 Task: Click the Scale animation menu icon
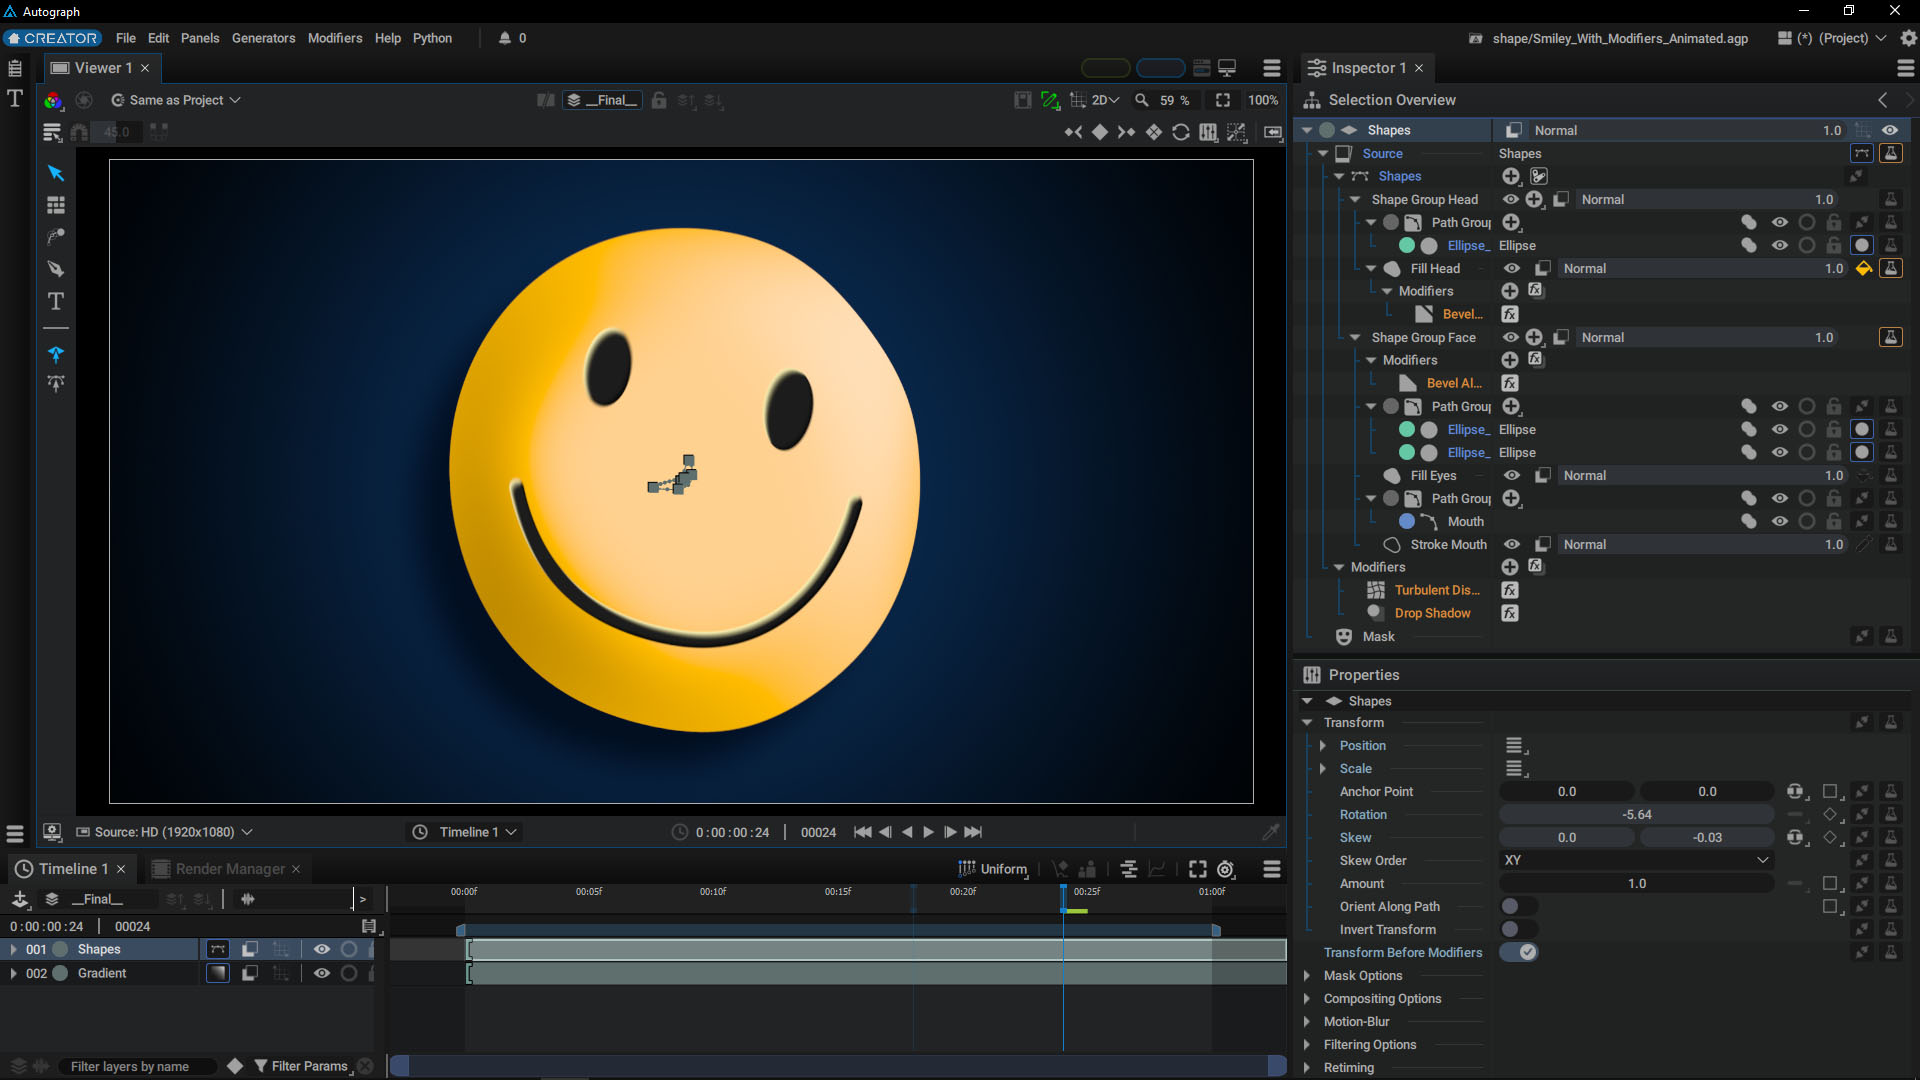tap(1516, 769)
